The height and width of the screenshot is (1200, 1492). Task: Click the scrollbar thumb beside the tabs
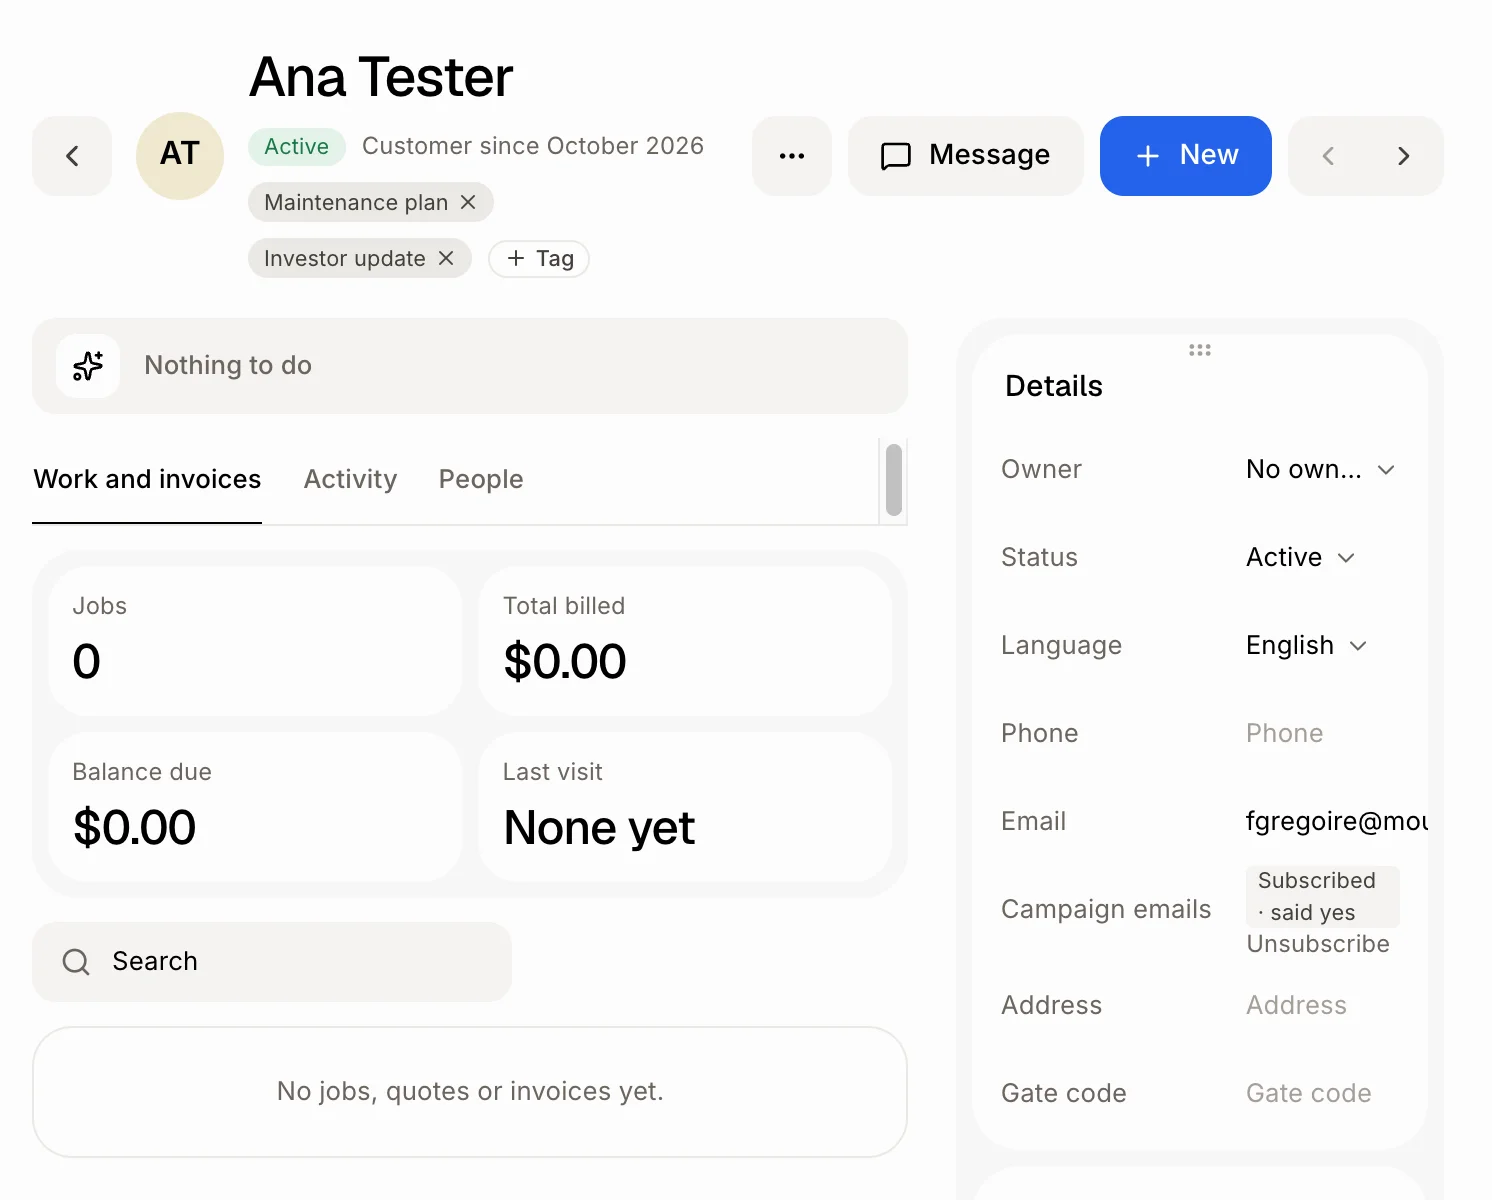894,480
